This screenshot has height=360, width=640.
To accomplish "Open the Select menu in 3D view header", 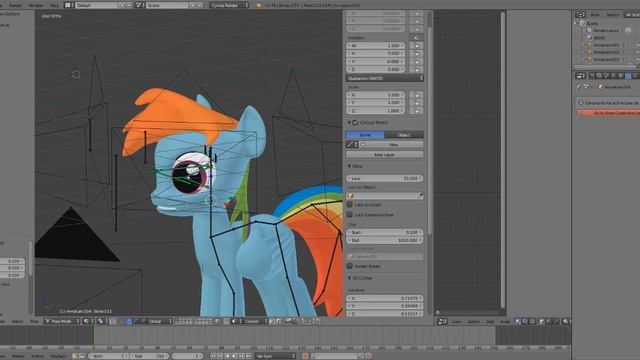I will click(x=18, y=321).
